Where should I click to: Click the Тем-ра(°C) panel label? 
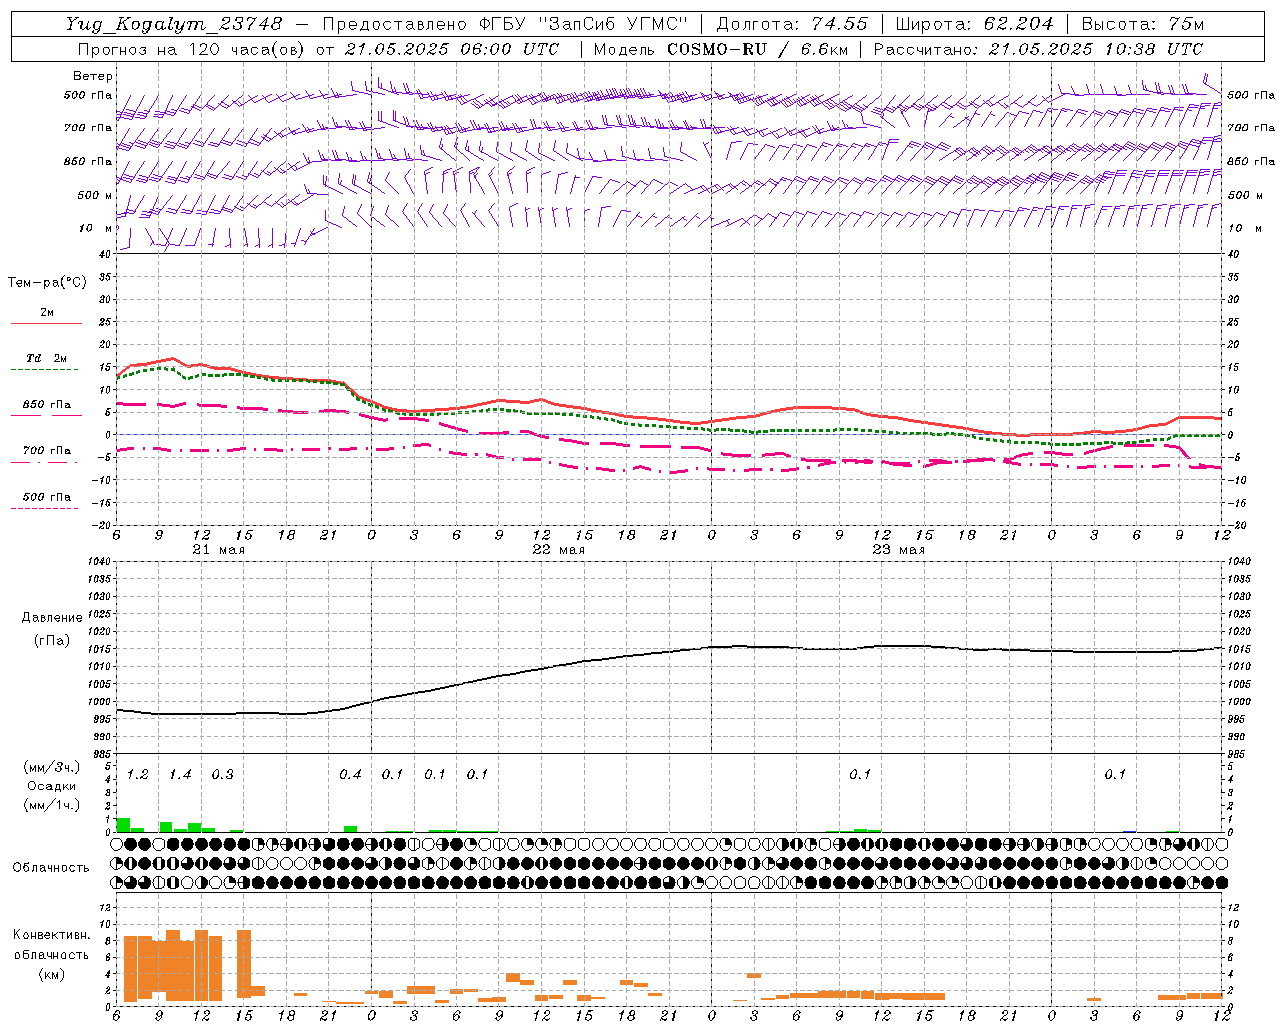point(47,283)
